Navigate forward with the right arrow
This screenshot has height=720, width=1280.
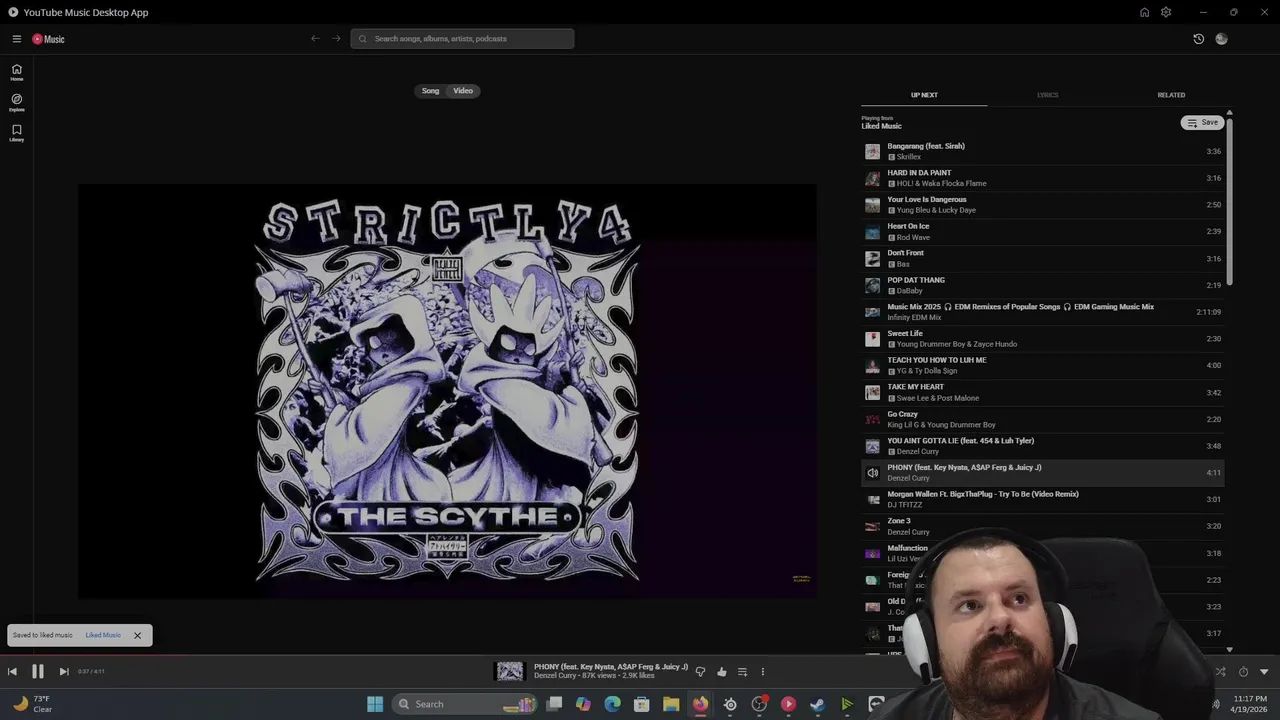[336, 39]
